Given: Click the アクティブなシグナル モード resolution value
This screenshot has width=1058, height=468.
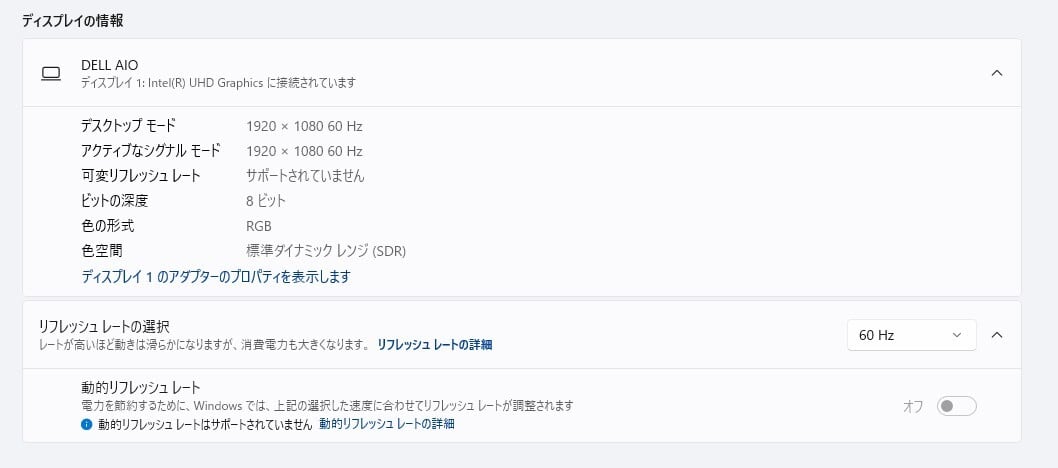Looking at the screenshot, I should click(304, 151).
